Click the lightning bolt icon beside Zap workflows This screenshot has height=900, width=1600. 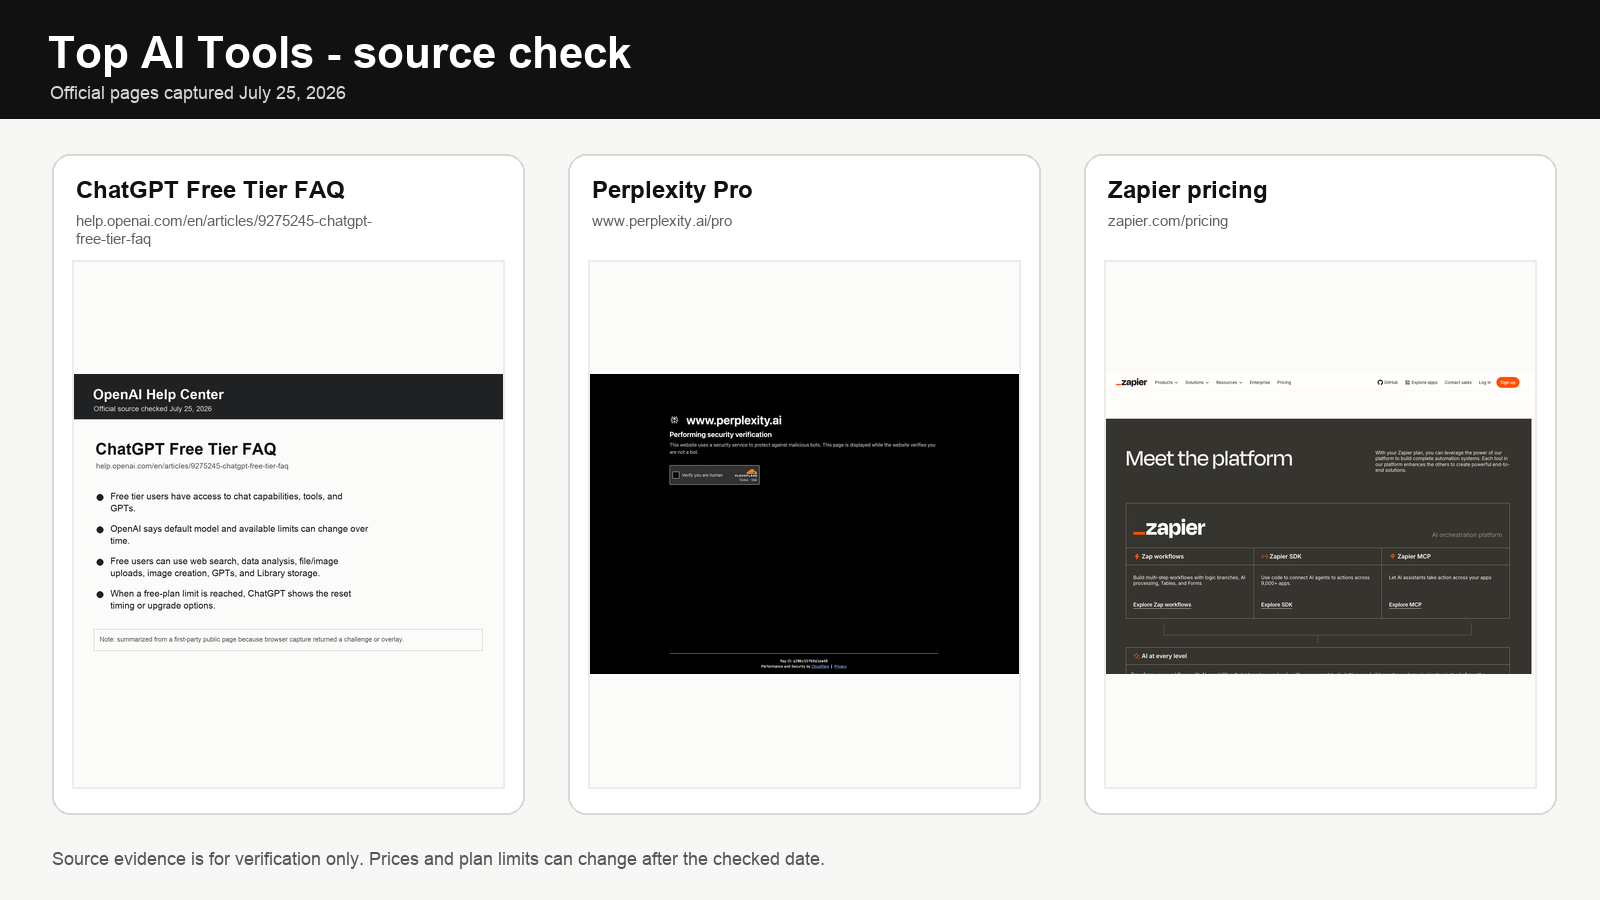pos(1137,556)
